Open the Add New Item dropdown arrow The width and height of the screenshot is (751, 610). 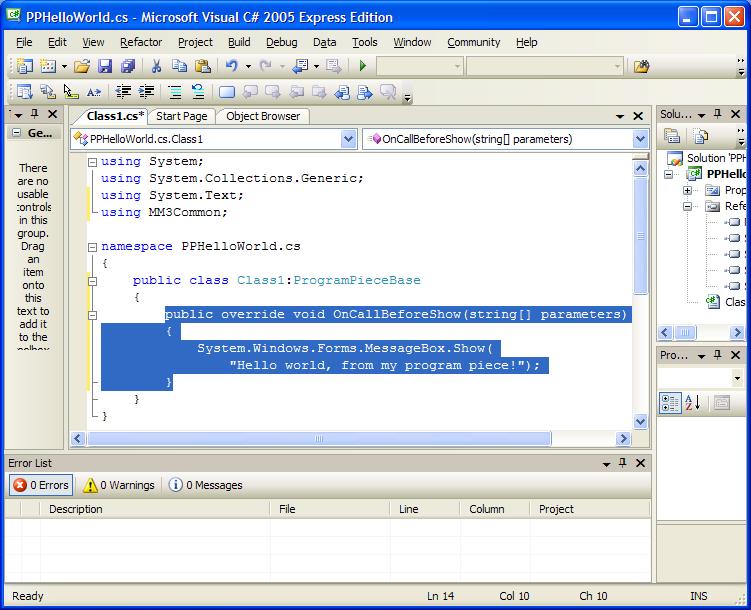click(x=64, y=66)
